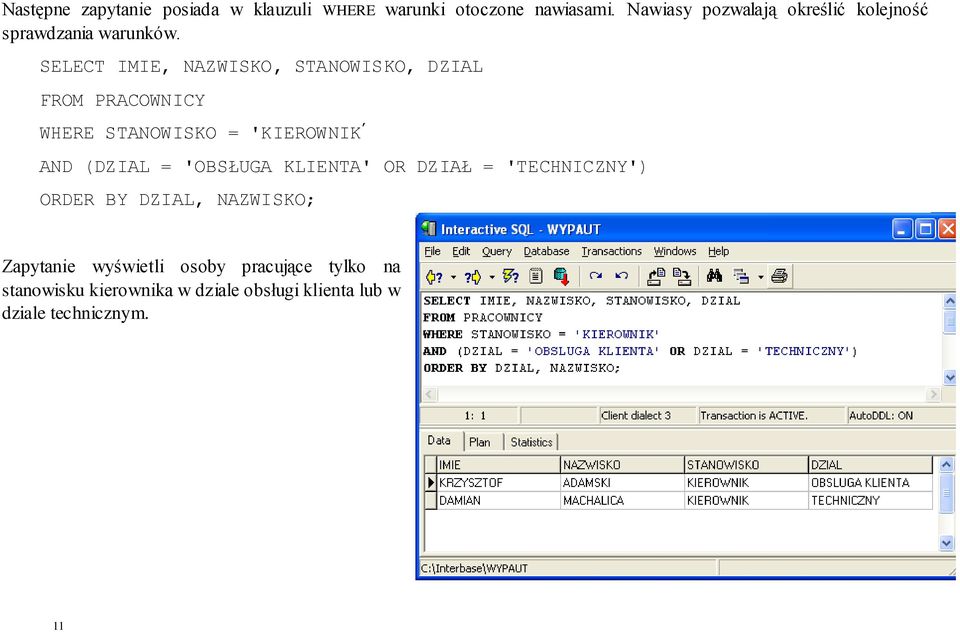The width and height of the screenshot is (960, 632).
Task: Click the query plan document icon
Action: [536, 277]
